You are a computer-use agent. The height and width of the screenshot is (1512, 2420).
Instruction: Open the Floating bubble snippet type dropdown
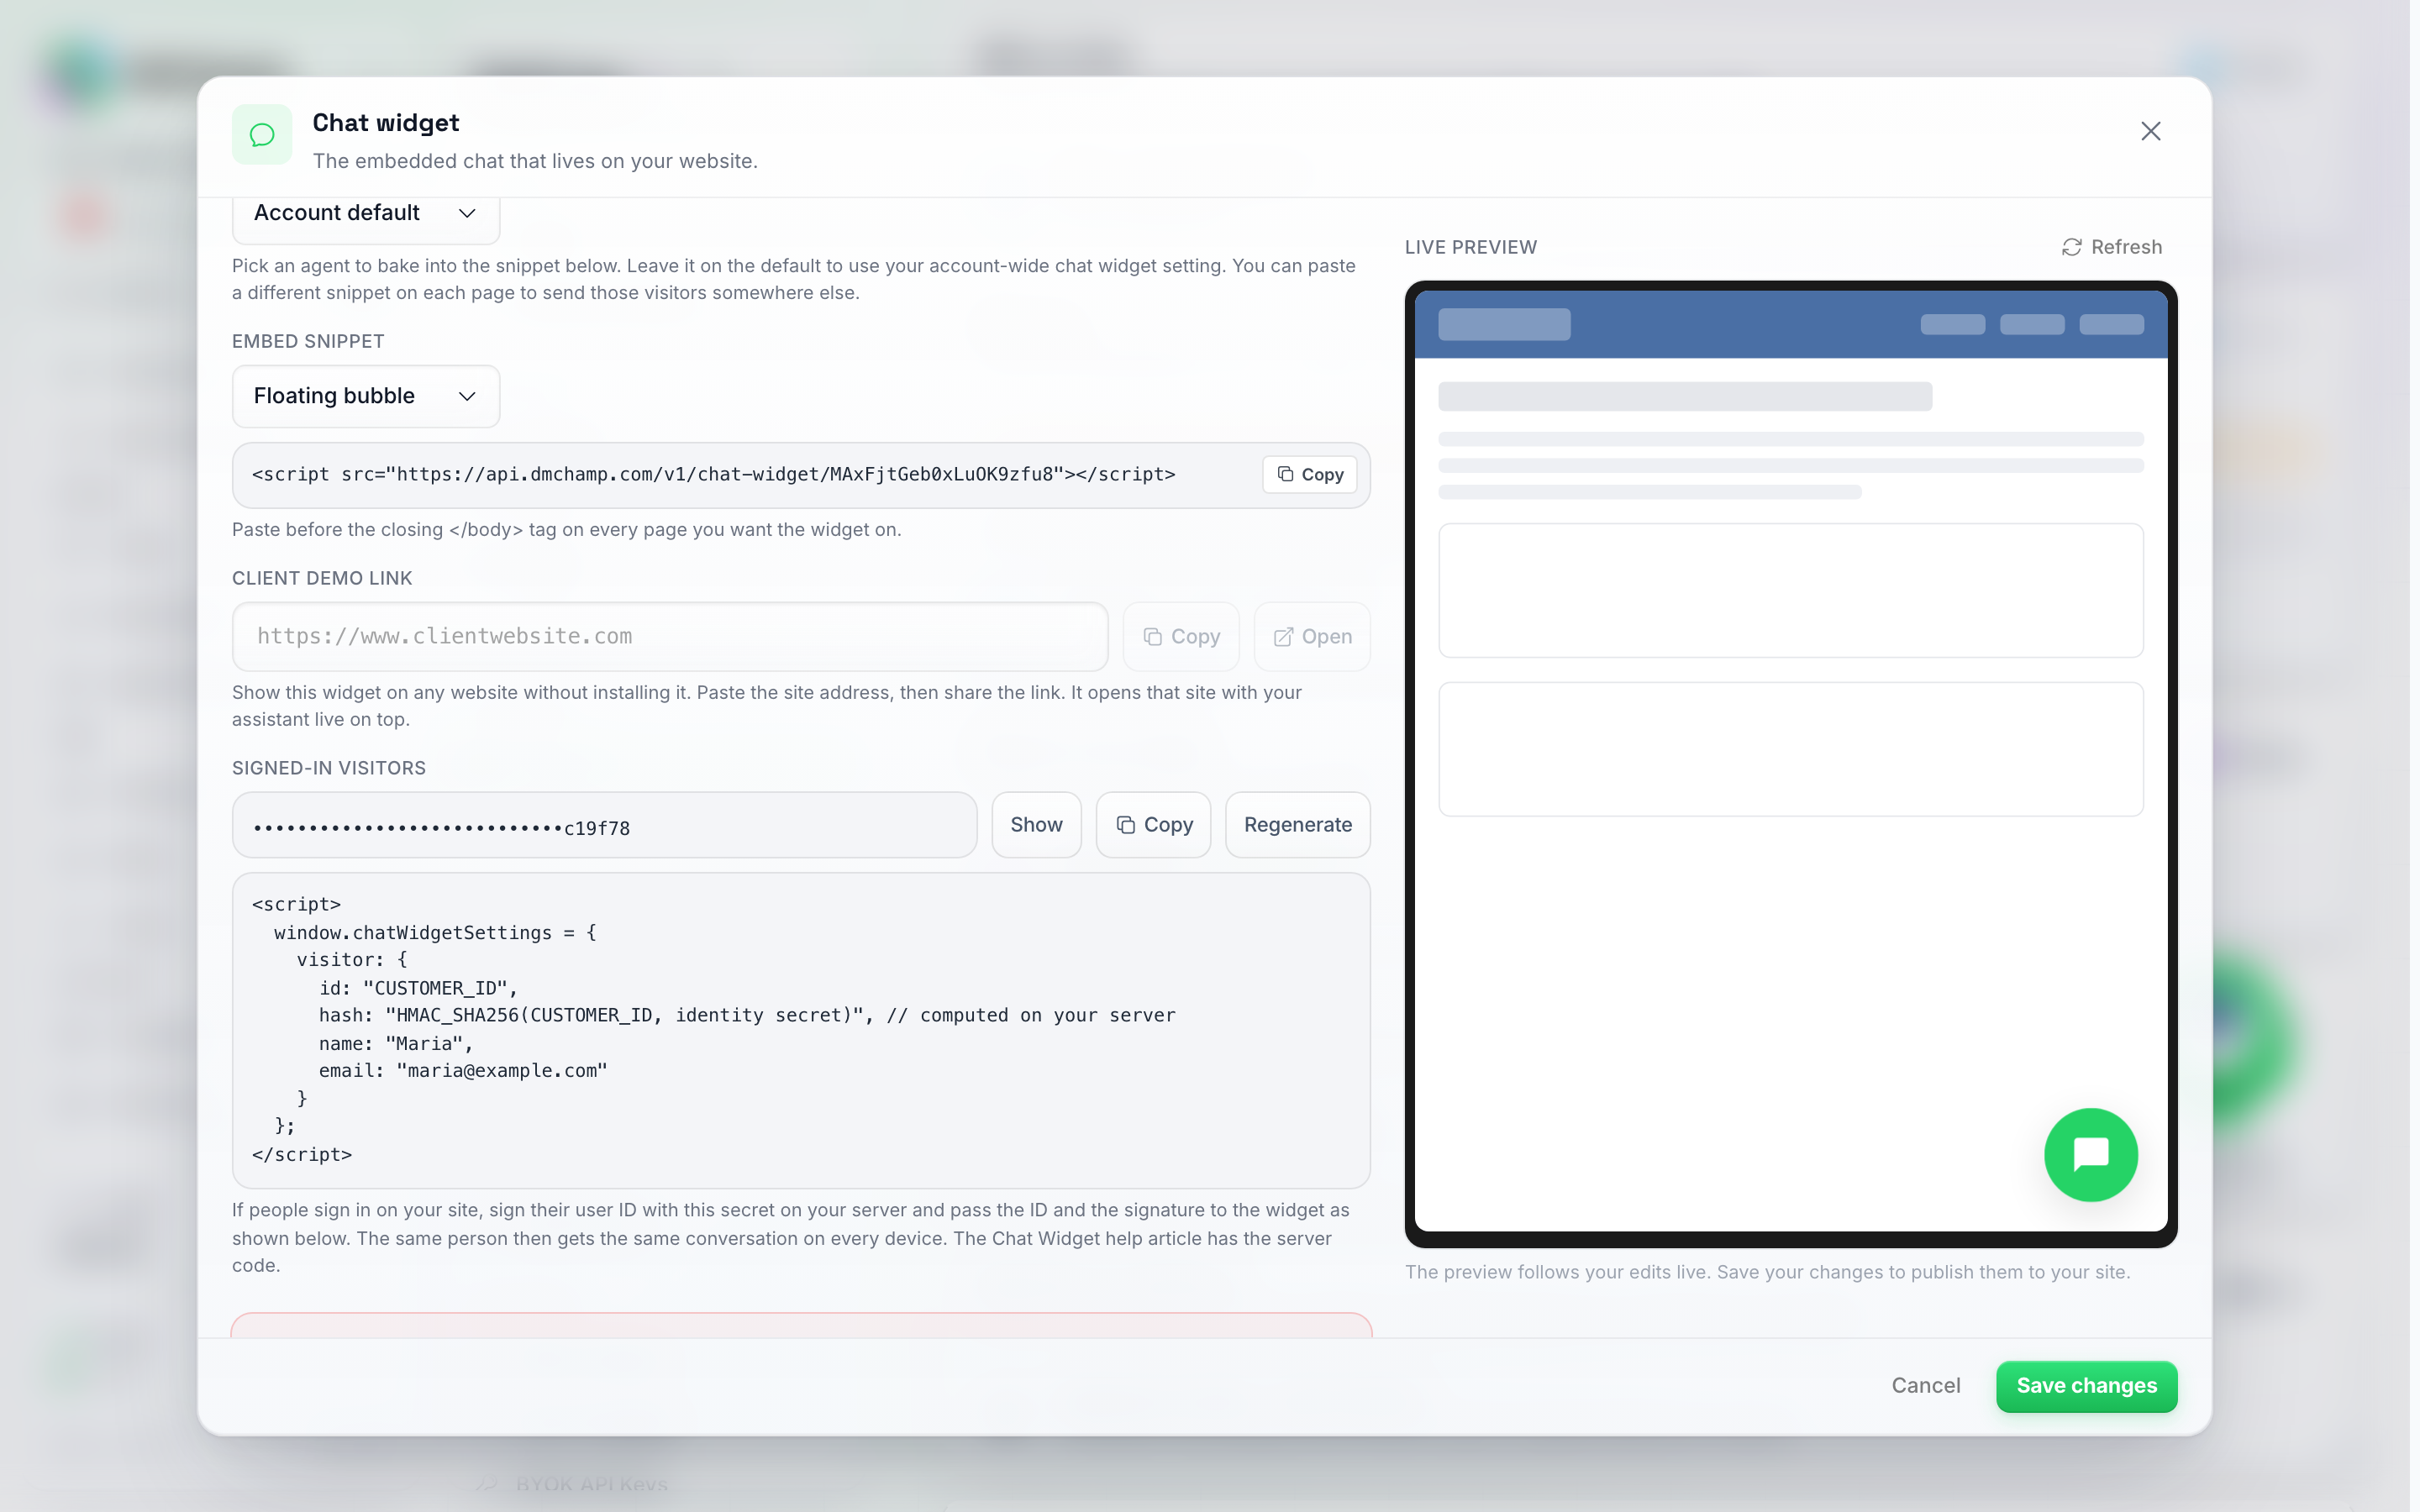pos(366,396)
